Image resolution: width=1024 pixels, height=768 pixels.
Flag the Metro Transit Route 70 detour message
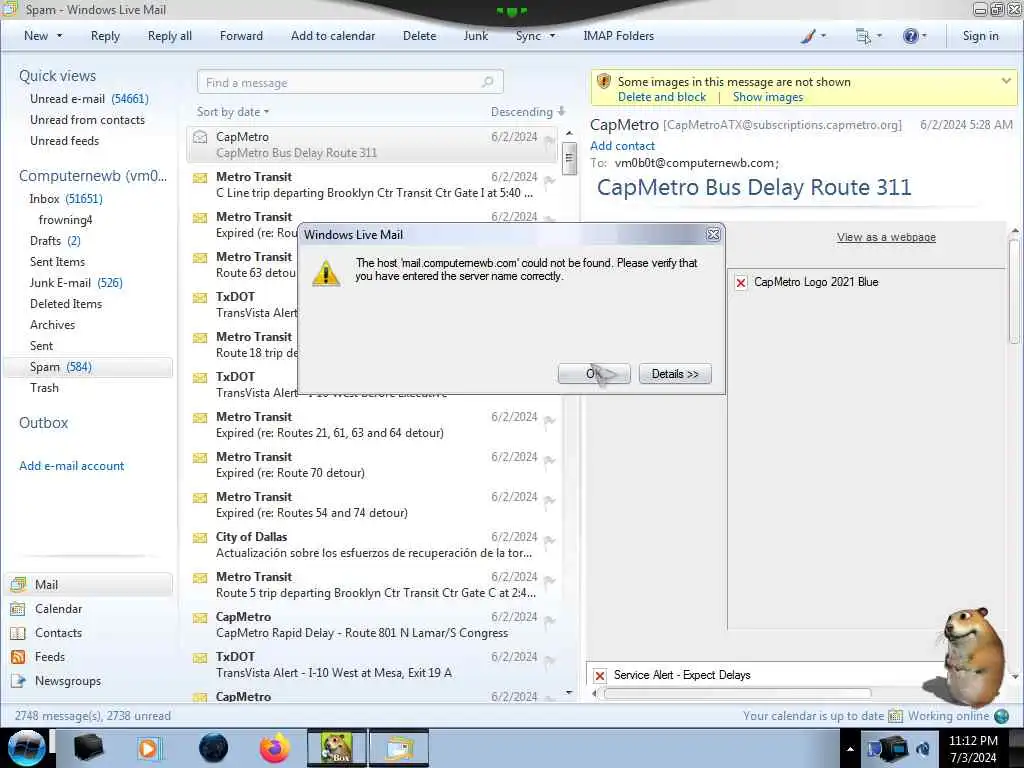(549, 460)
